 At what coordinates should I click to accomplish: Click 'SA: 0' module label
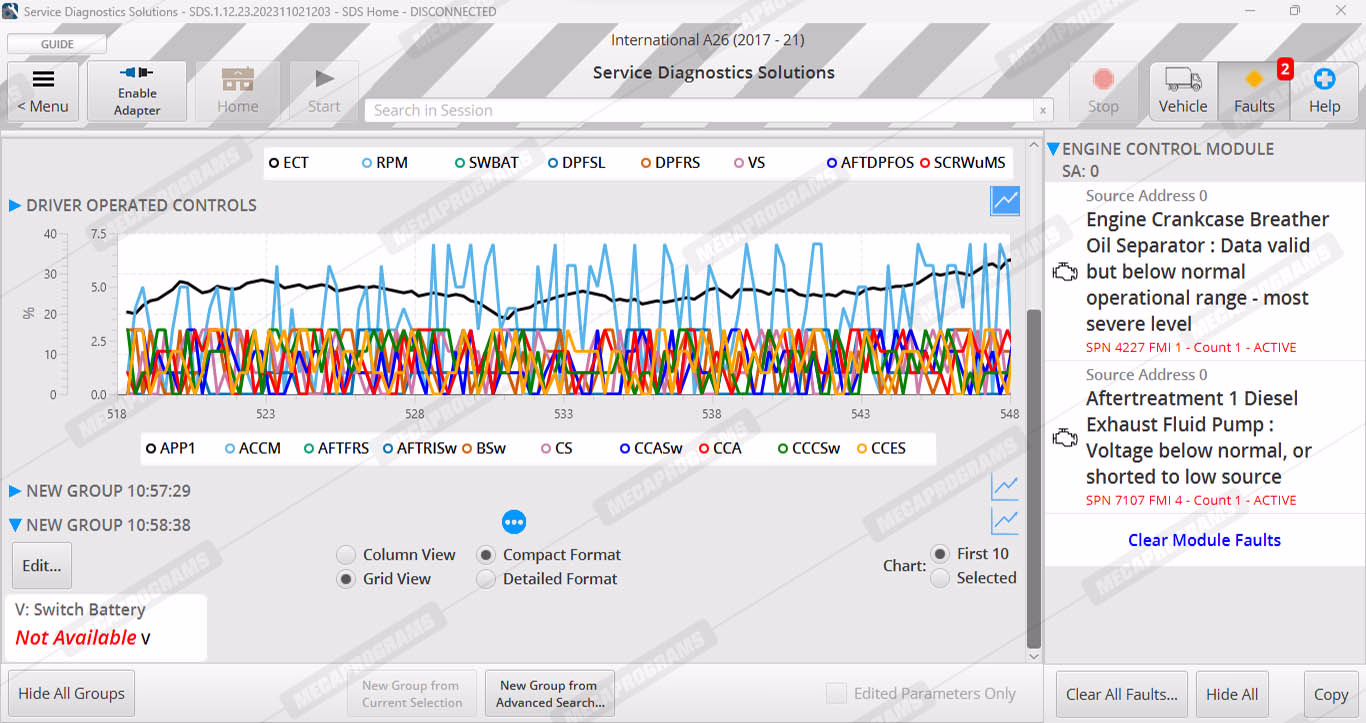pos(1080,172)
